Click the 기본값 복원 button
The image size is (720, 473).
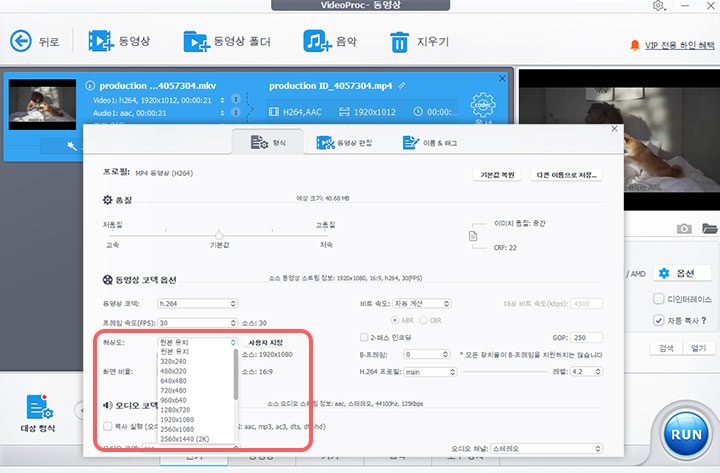click(497, 175)
